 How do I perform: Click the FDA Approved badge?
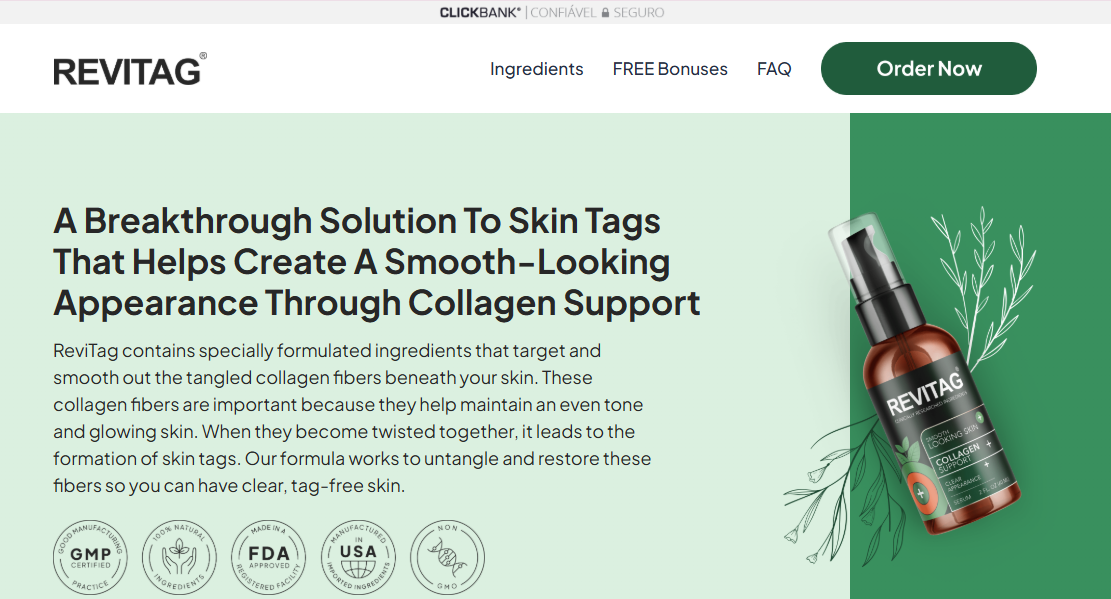pos(269,557)
